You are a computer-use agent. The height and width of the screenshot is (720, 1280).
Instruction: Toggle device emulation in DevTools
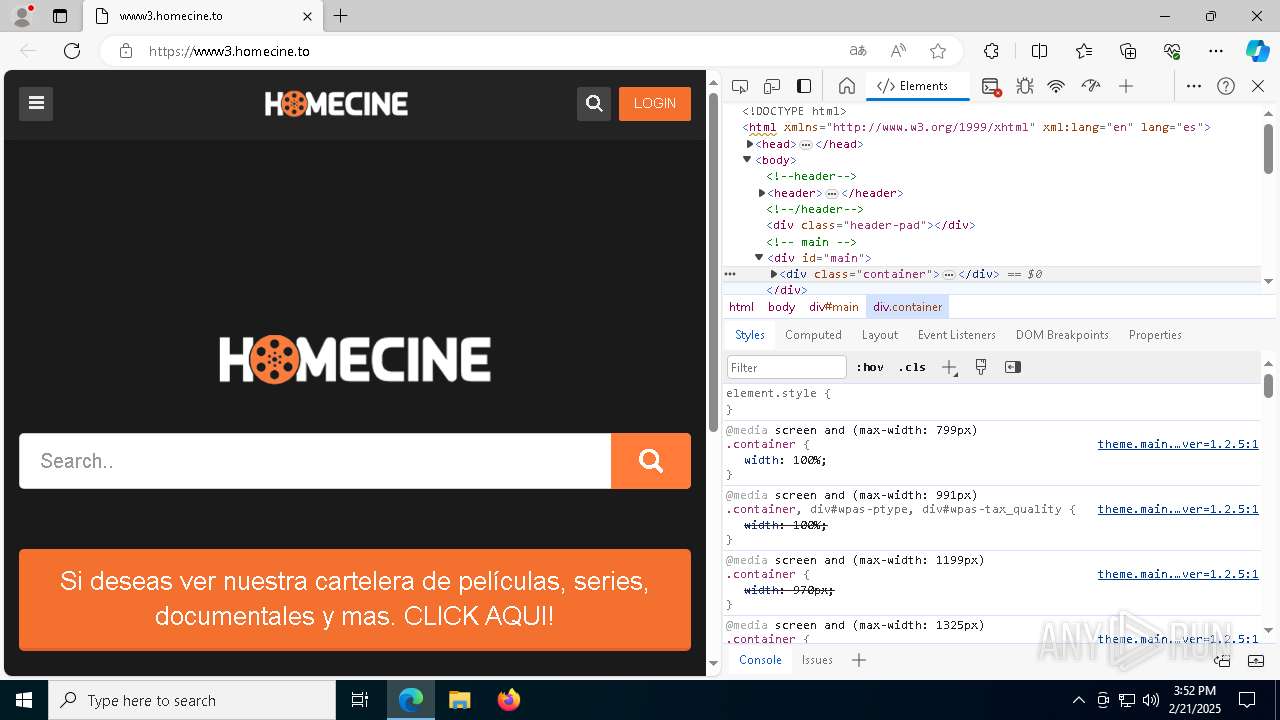772,86
